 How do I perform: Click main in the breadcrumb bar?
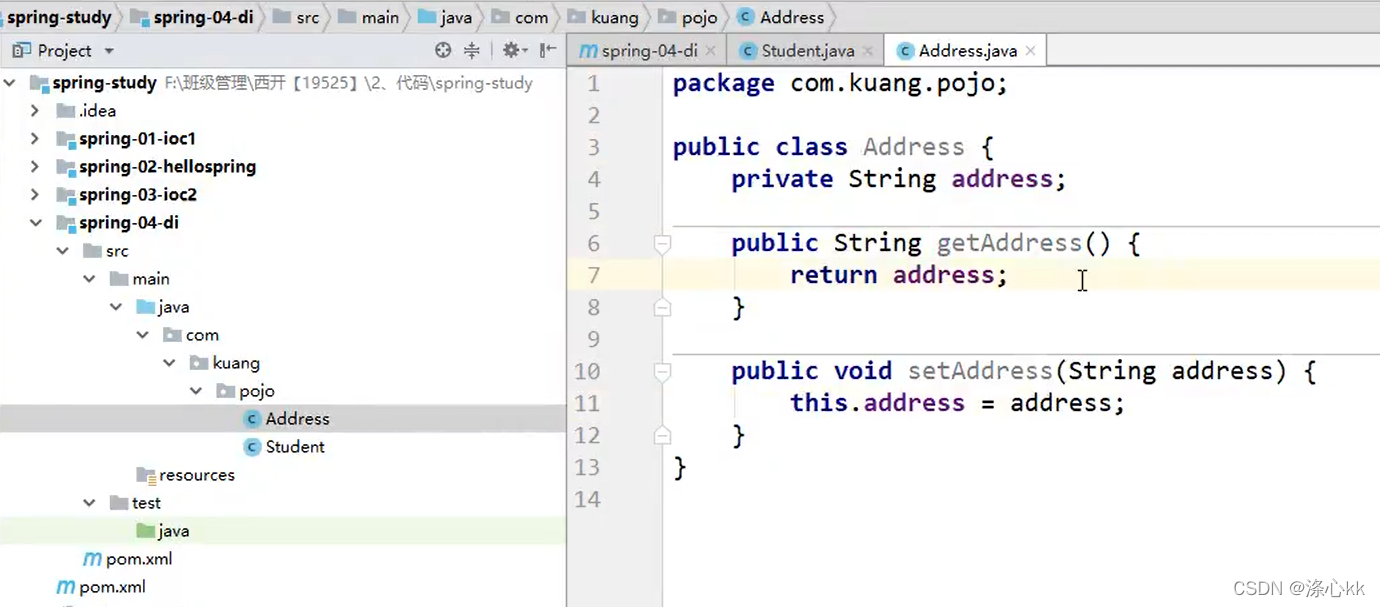369,17
